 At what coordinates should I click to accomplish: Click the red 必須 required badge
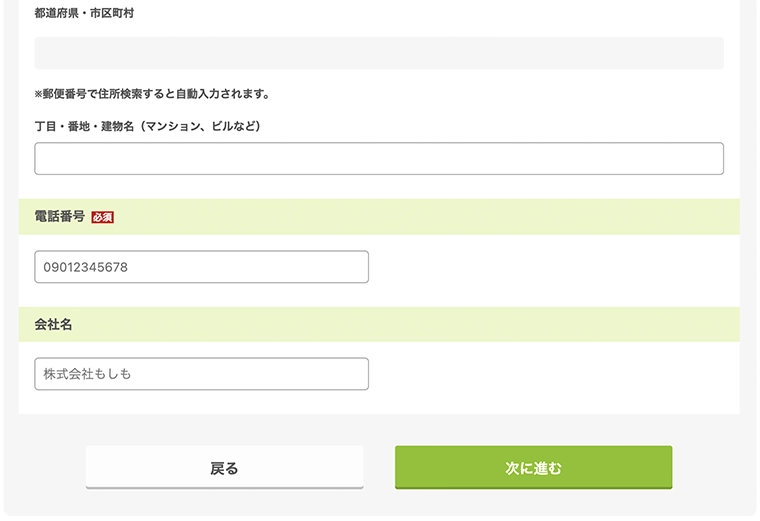pyautogui.click(x=102, y=217)
